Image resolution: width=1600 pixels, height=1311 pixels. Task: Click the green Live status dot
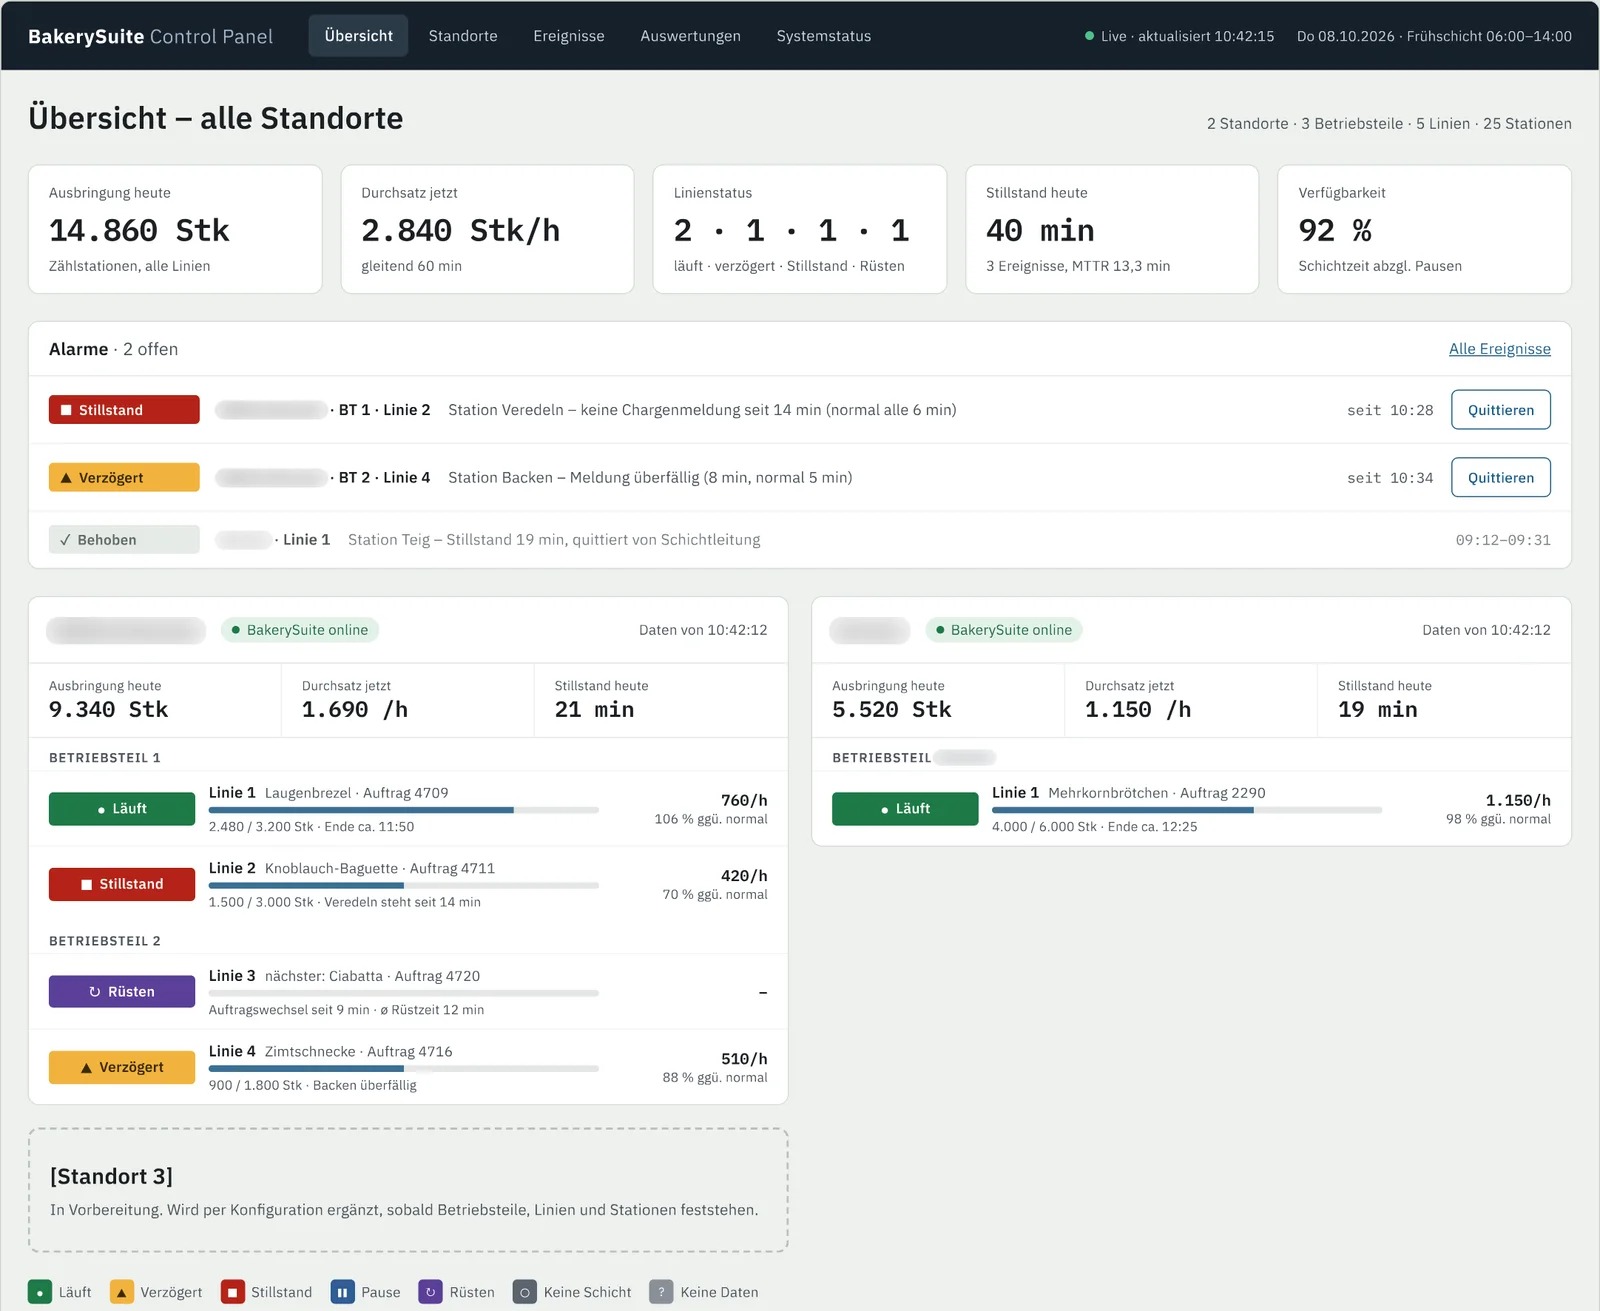pos(1089,36)
